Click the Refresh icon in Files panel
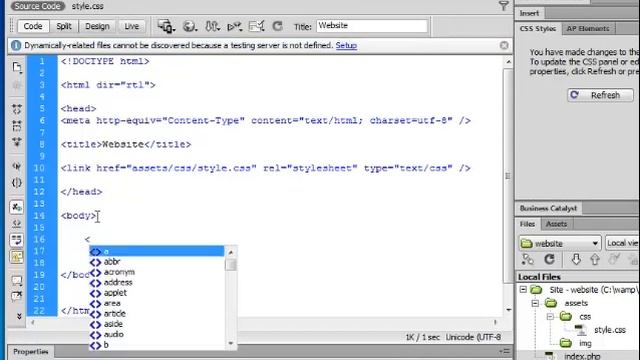640x360 pixels. pos(549,259)
